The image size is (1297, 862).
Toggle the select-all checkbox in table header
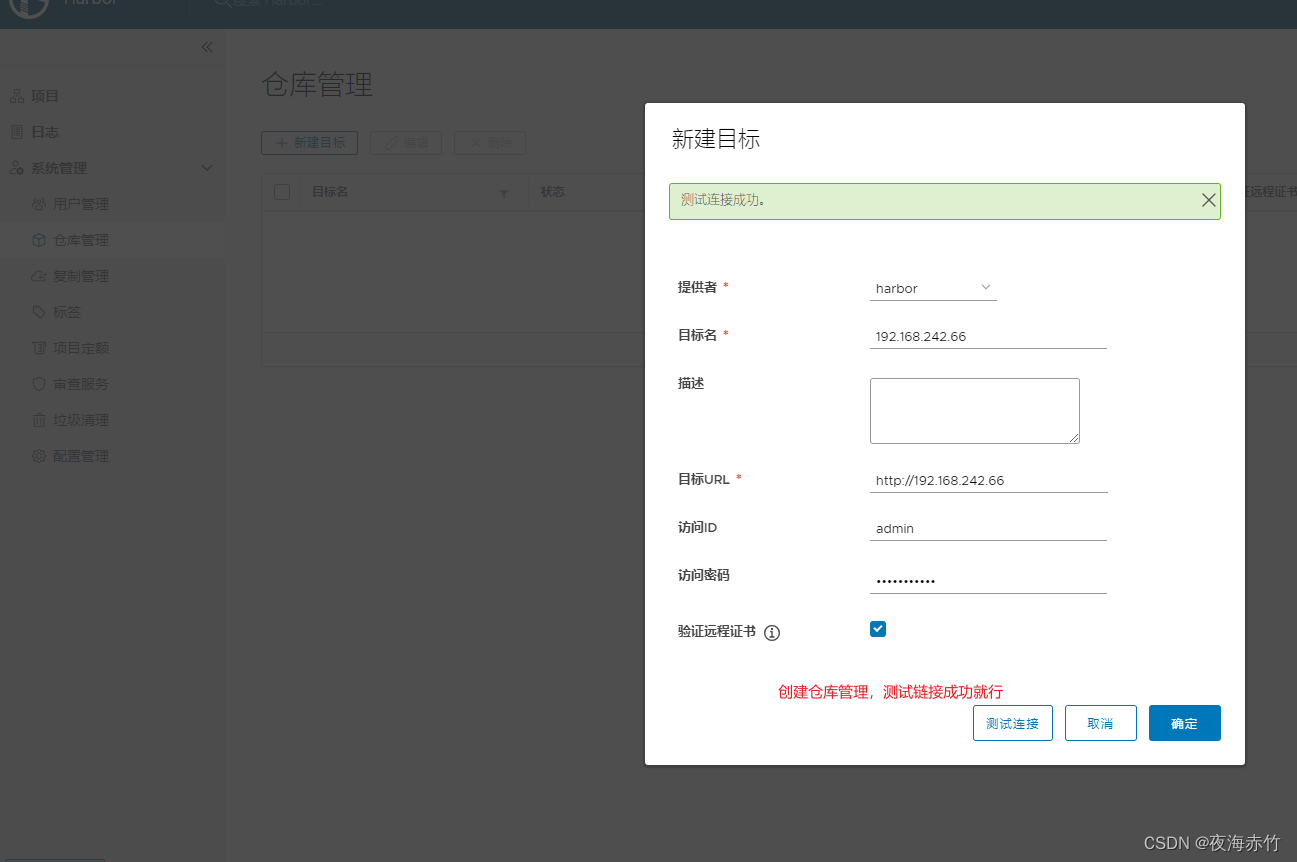pos(282,192)
